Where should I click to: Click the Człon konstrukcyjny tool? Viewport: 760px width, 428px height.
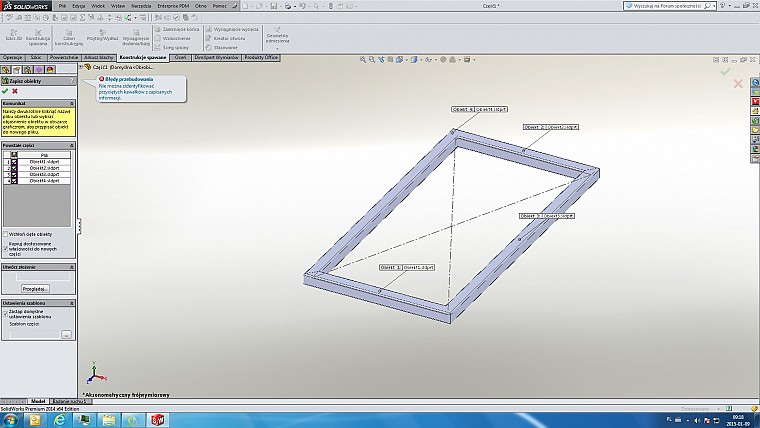(x=69, y=36)
